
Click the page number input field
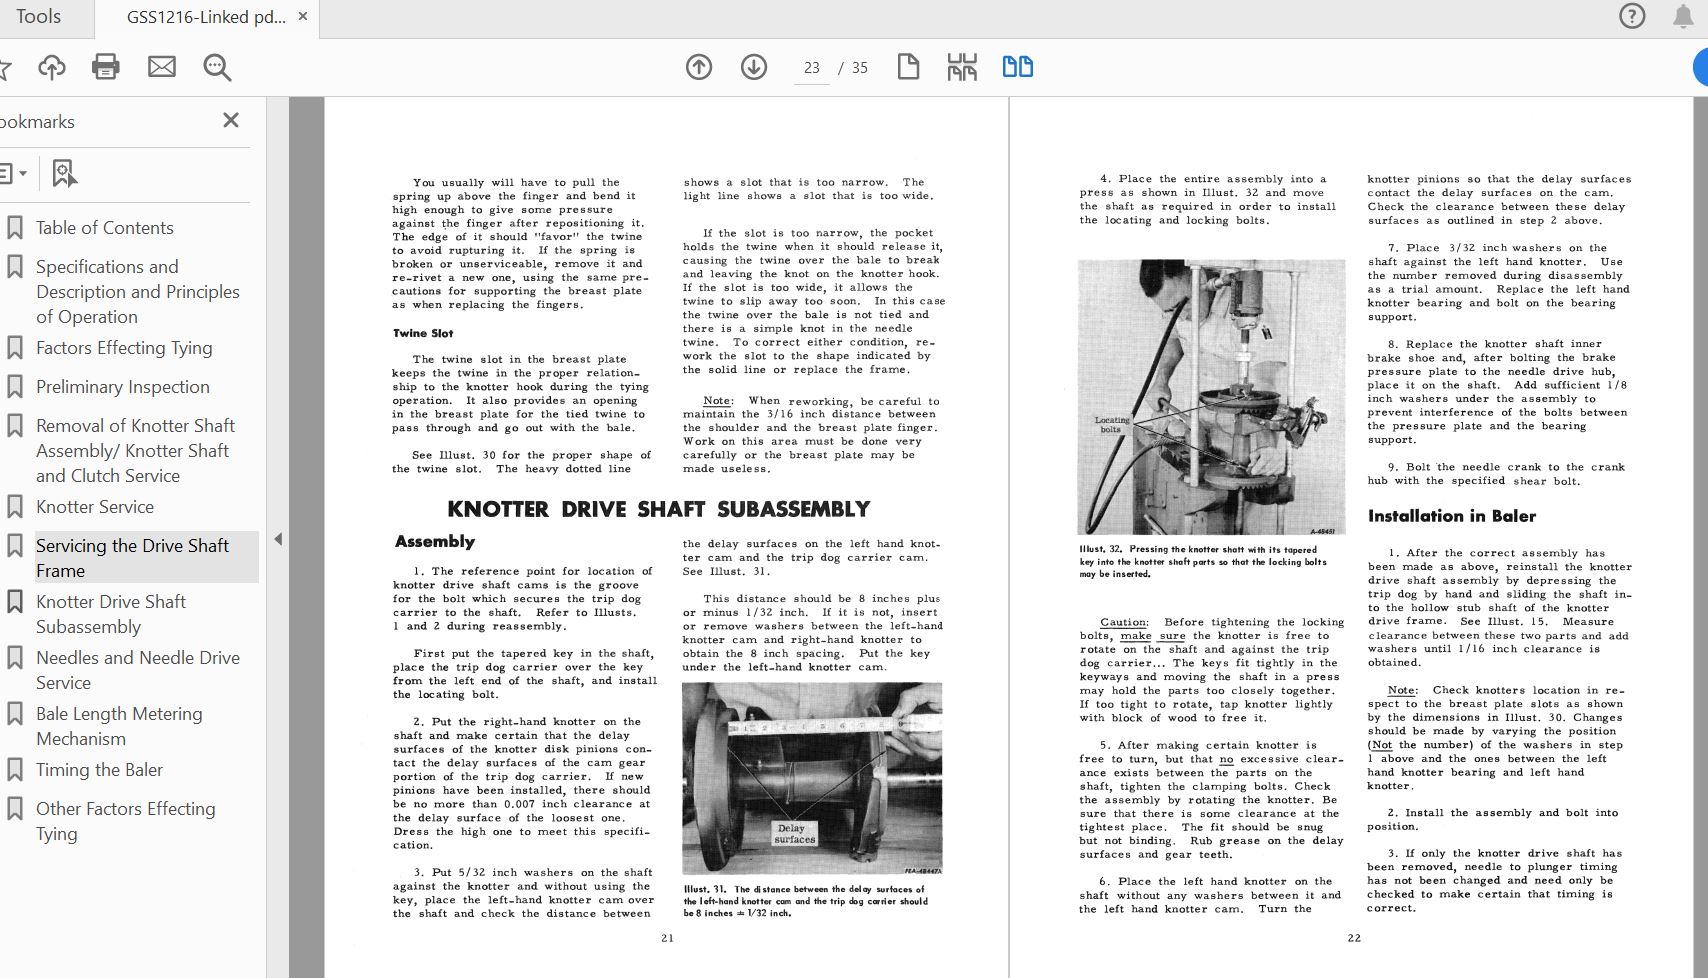tap(811, 67)
